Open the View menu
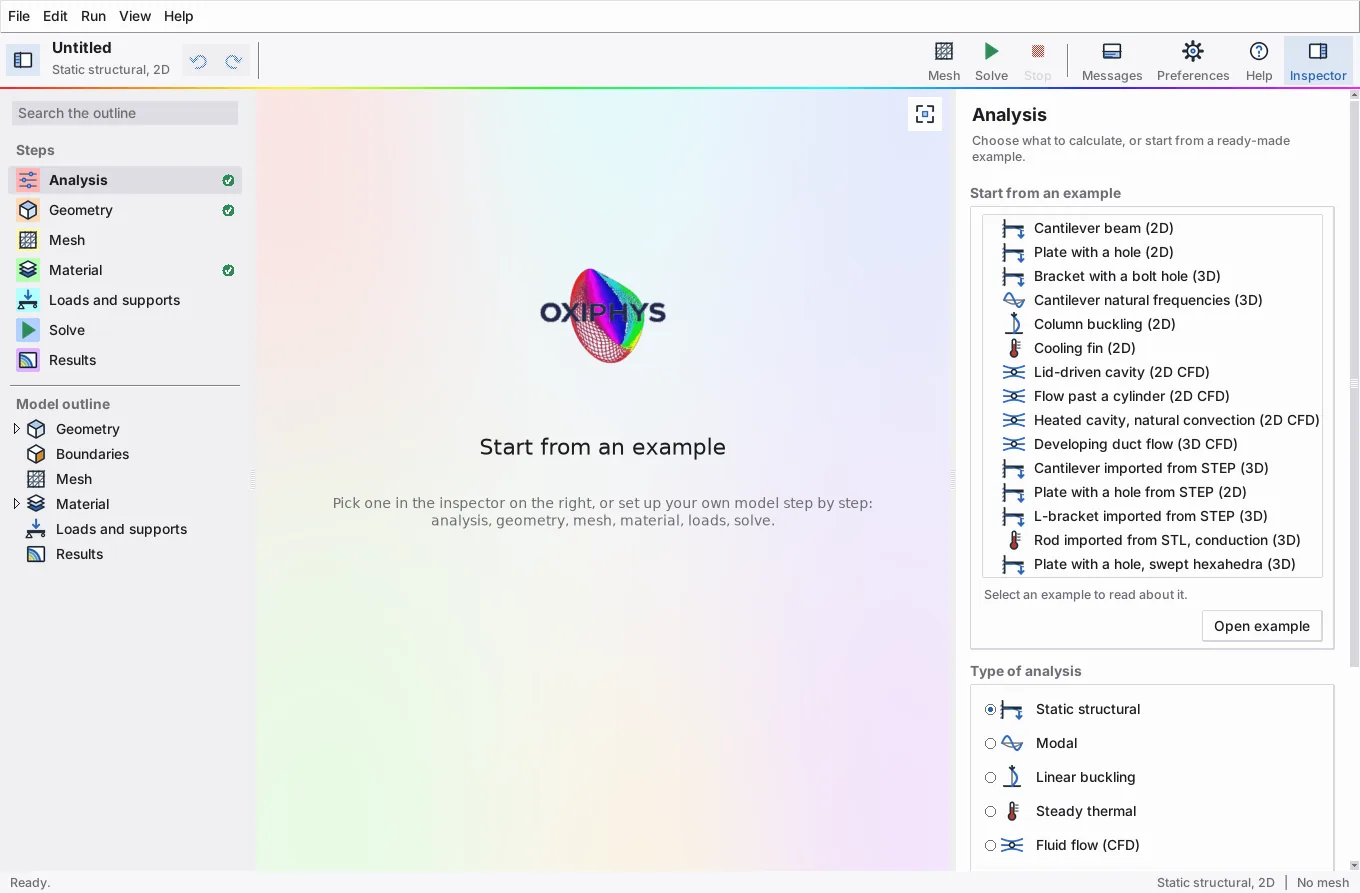The width and height of the screenshot is (1360, 893). coord(135,16)
